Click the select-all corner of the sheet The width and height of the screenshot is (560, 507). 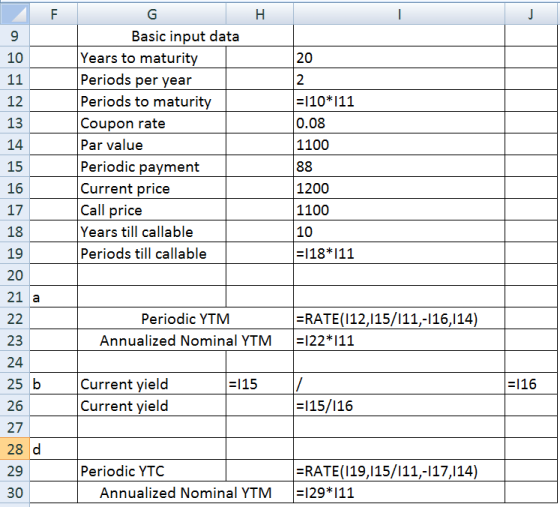tap(15, 14)
